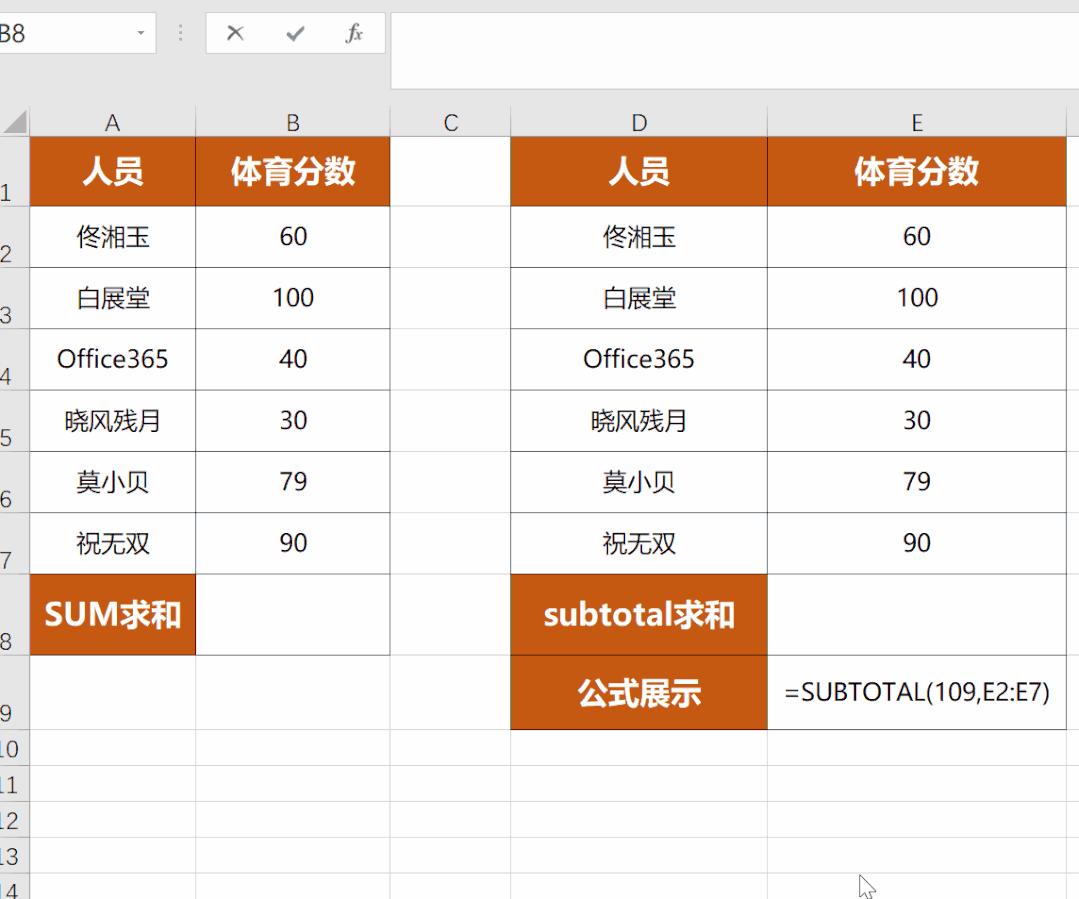Select the orange 人员 header cell

click(x=113, y=171)
